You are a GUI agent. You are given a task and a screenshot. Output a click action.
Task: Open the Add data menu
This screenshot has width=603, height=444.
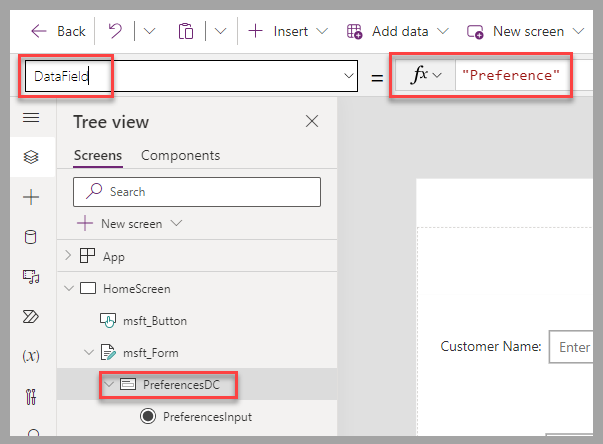click(x=400, y=31)
